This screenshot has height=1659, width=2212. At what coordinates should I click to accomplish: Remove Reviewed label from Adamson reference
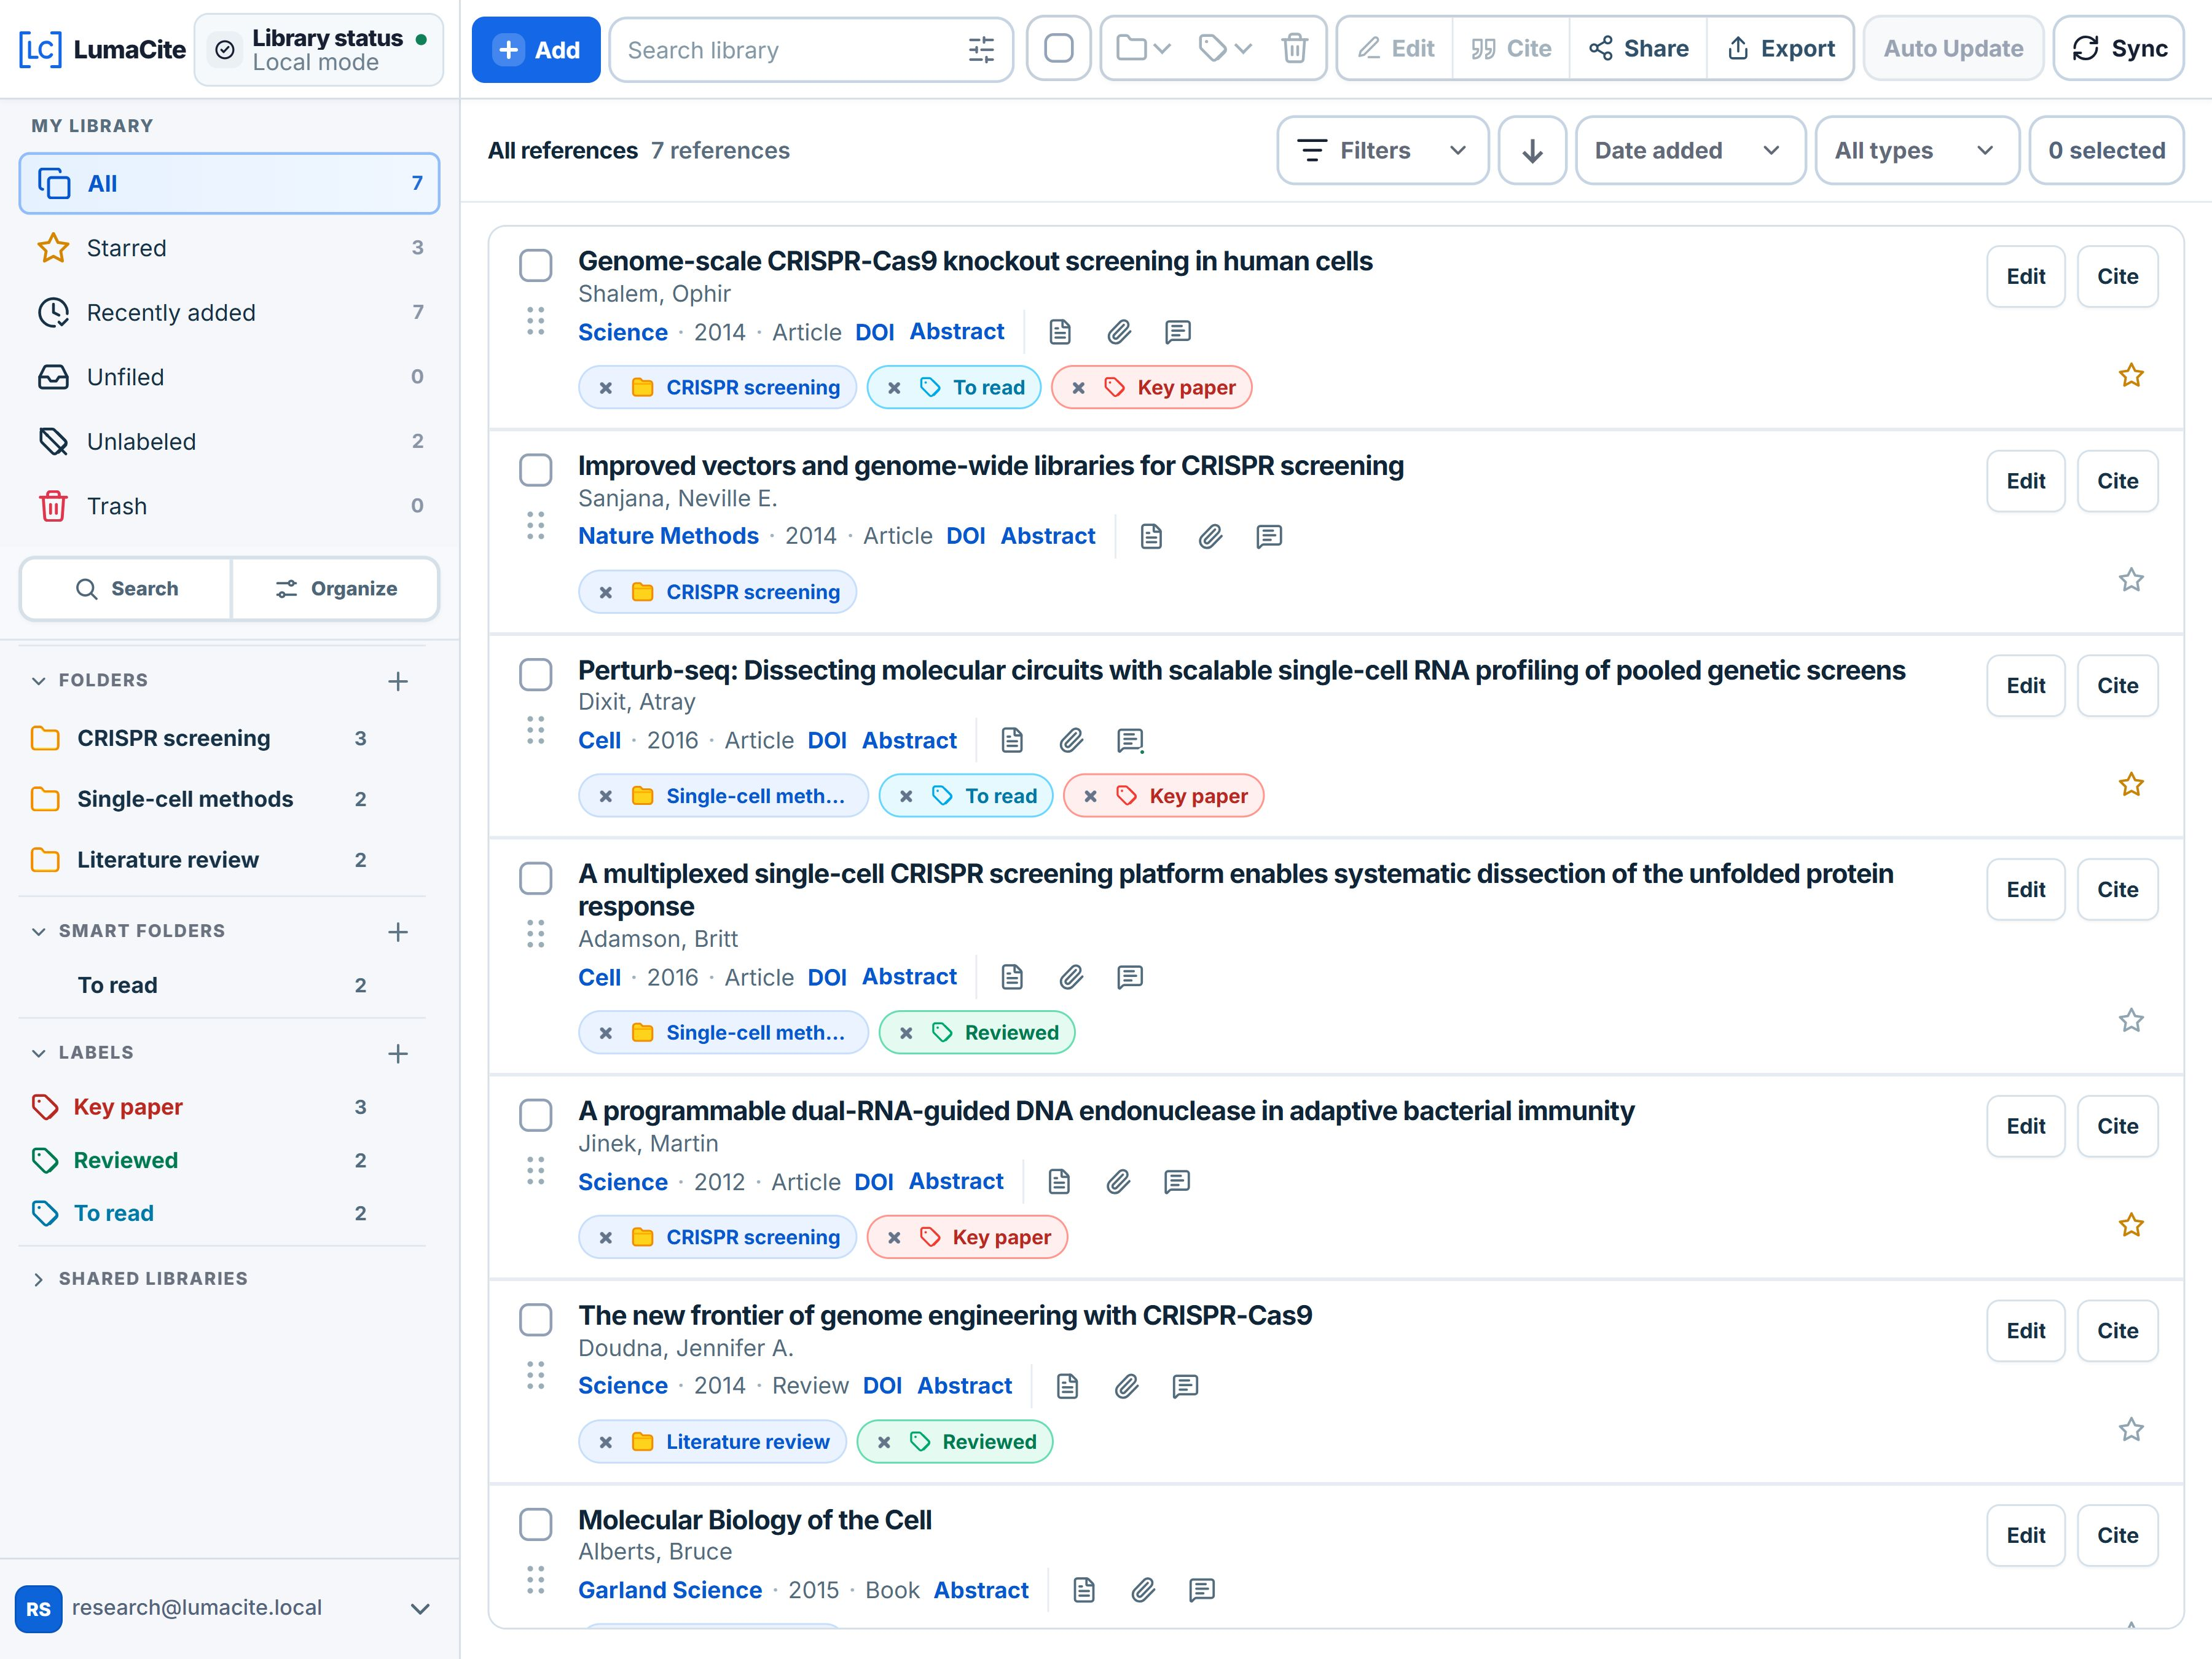[x=906, y=1033]
